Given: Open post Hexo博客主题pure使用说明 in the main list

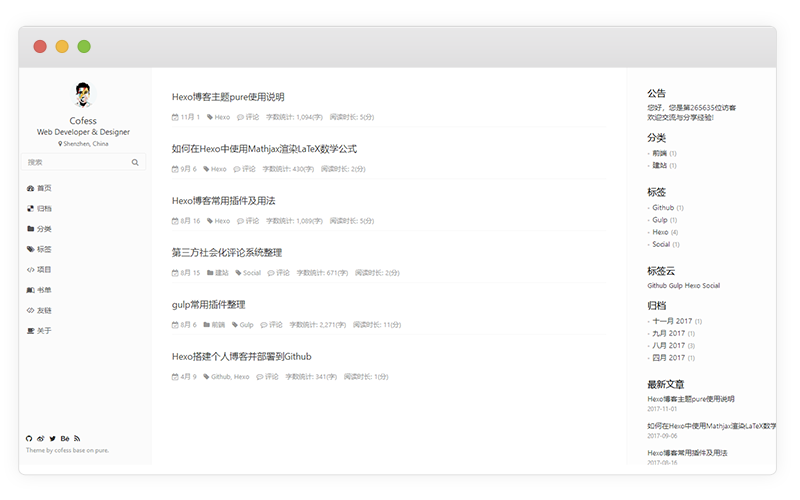Looking at the screenshot, I should (x=228, y=97).
